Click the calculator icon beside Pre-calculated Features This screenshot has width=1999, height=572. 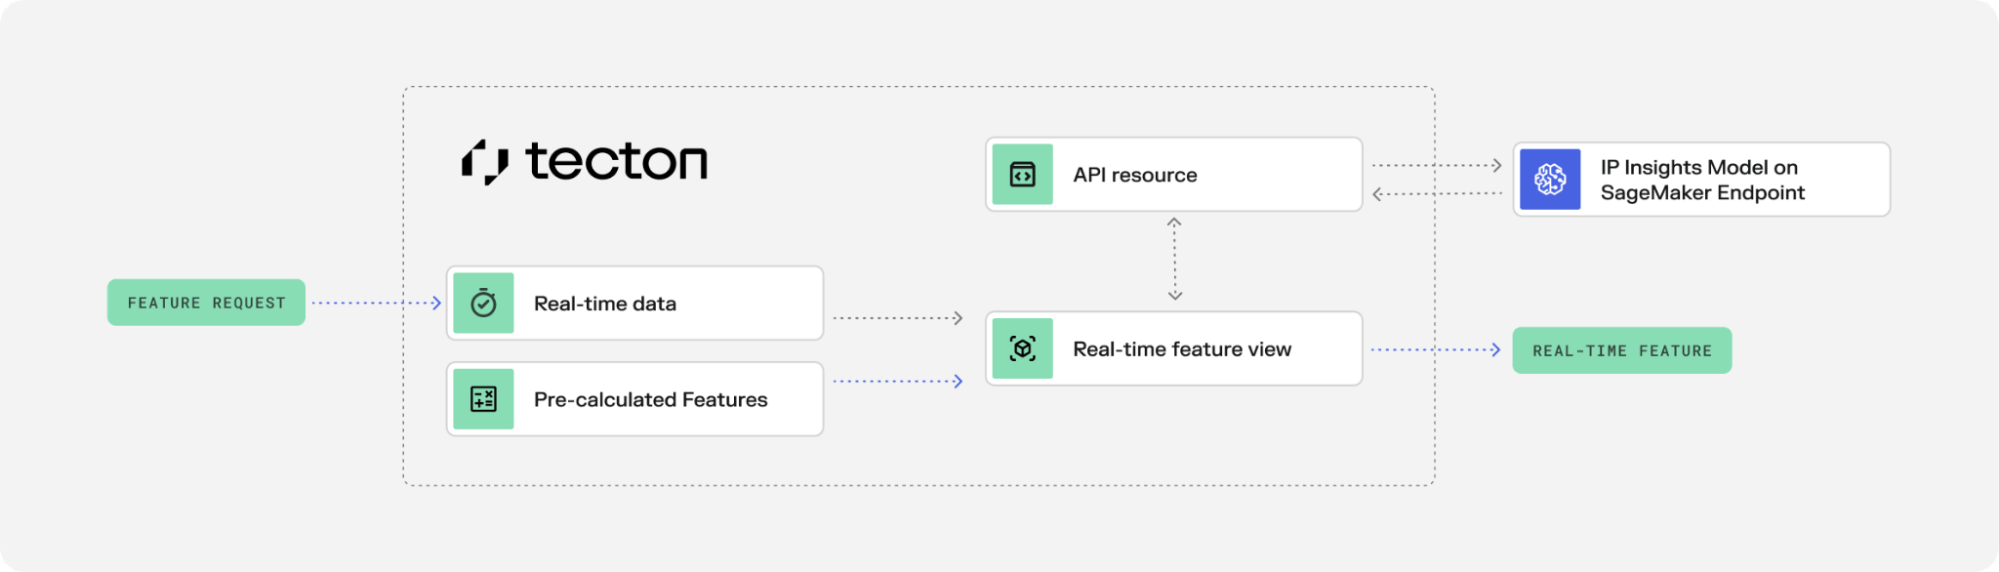point(484,399)
